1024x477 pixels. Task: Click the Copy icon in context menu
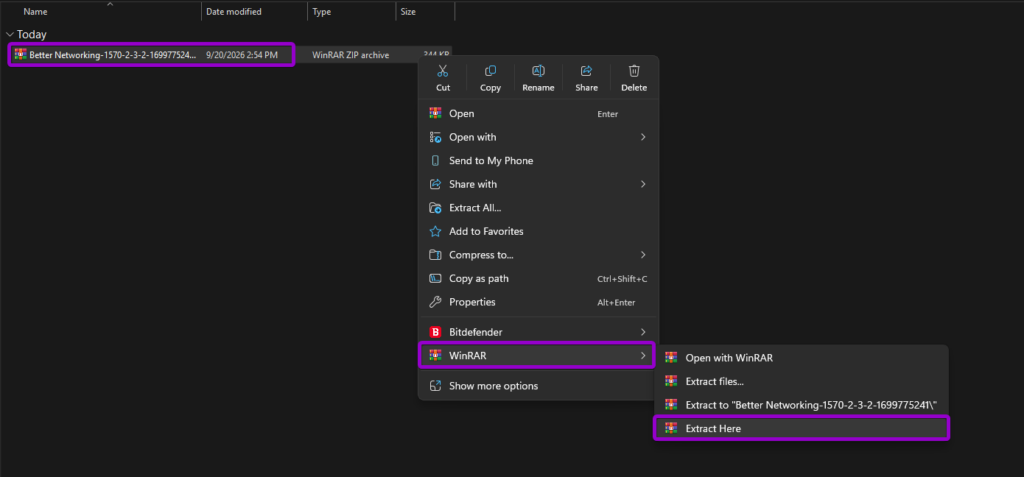click(x=490, y=71)
